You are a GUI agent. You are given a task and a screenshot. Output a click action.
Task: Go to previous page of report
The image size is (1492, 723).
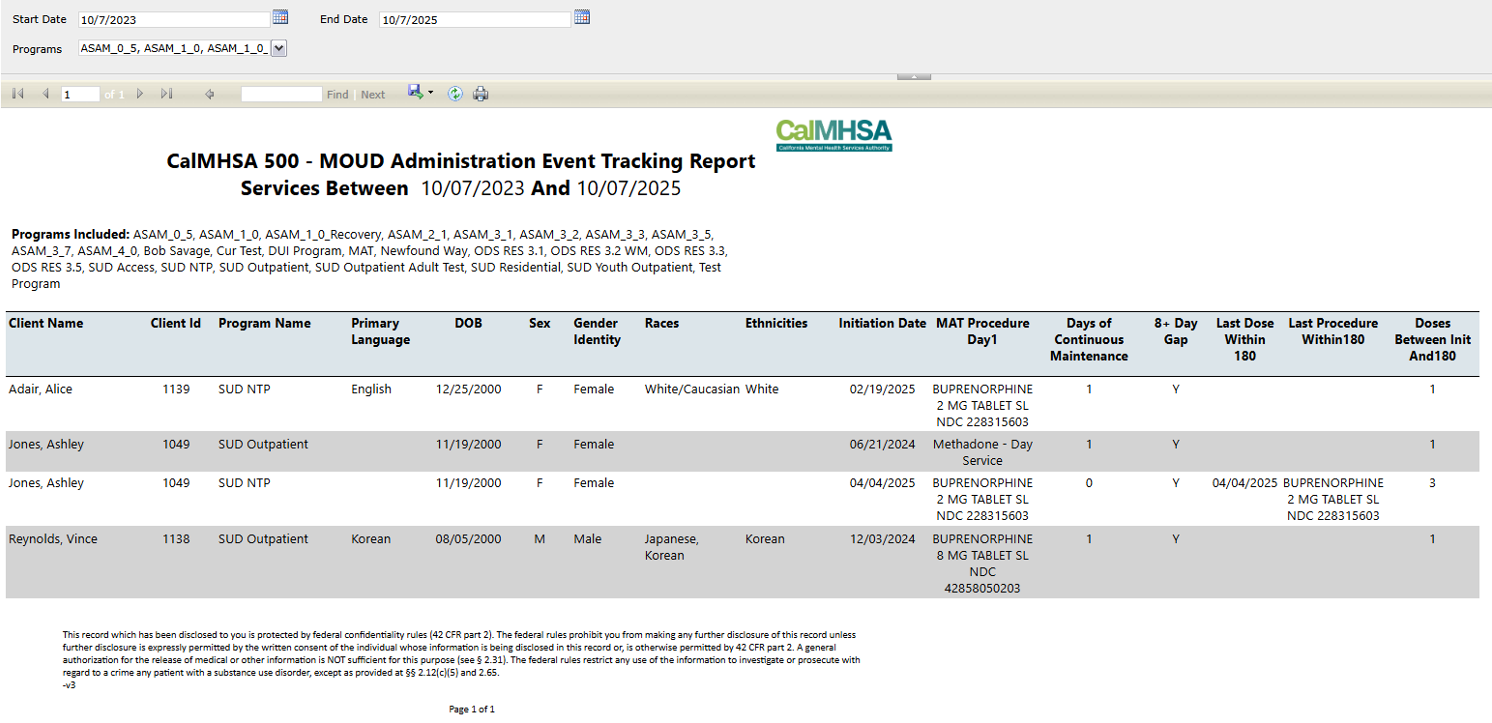click(x=45, y=94)
